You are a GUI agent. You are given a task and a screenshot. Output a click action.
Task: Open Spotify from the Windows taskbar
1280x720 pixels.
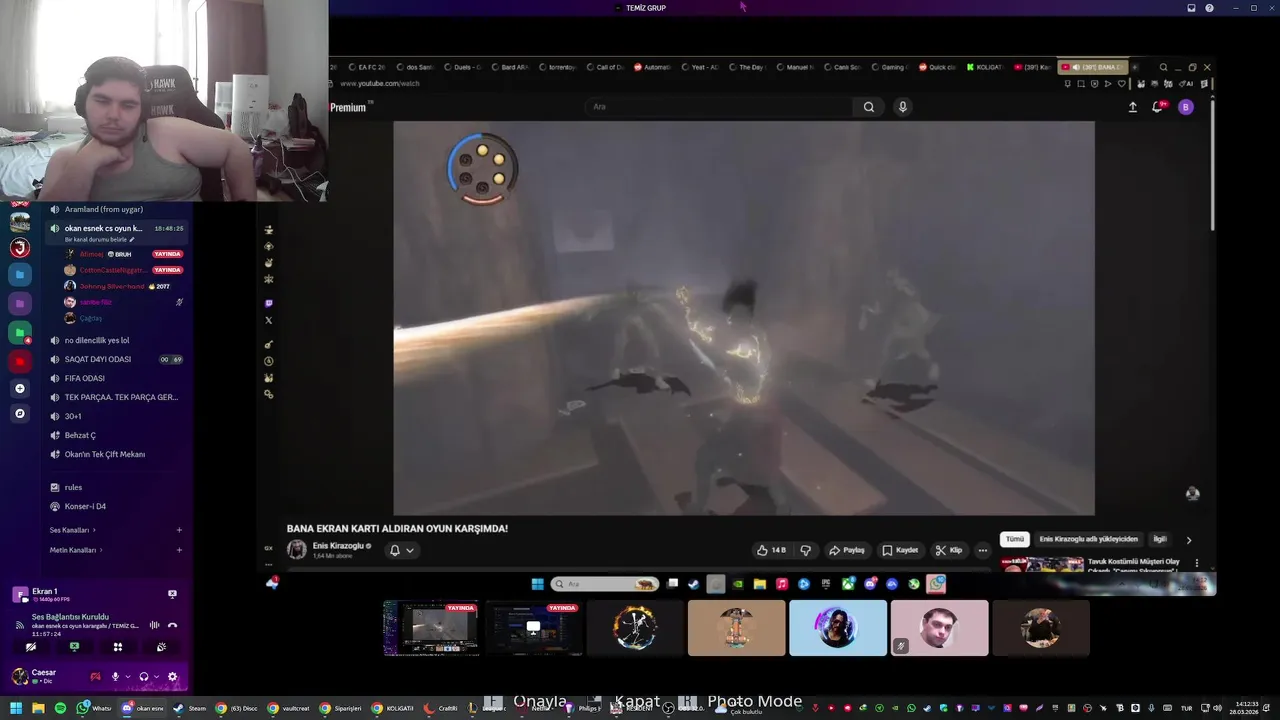click(60, 708)
